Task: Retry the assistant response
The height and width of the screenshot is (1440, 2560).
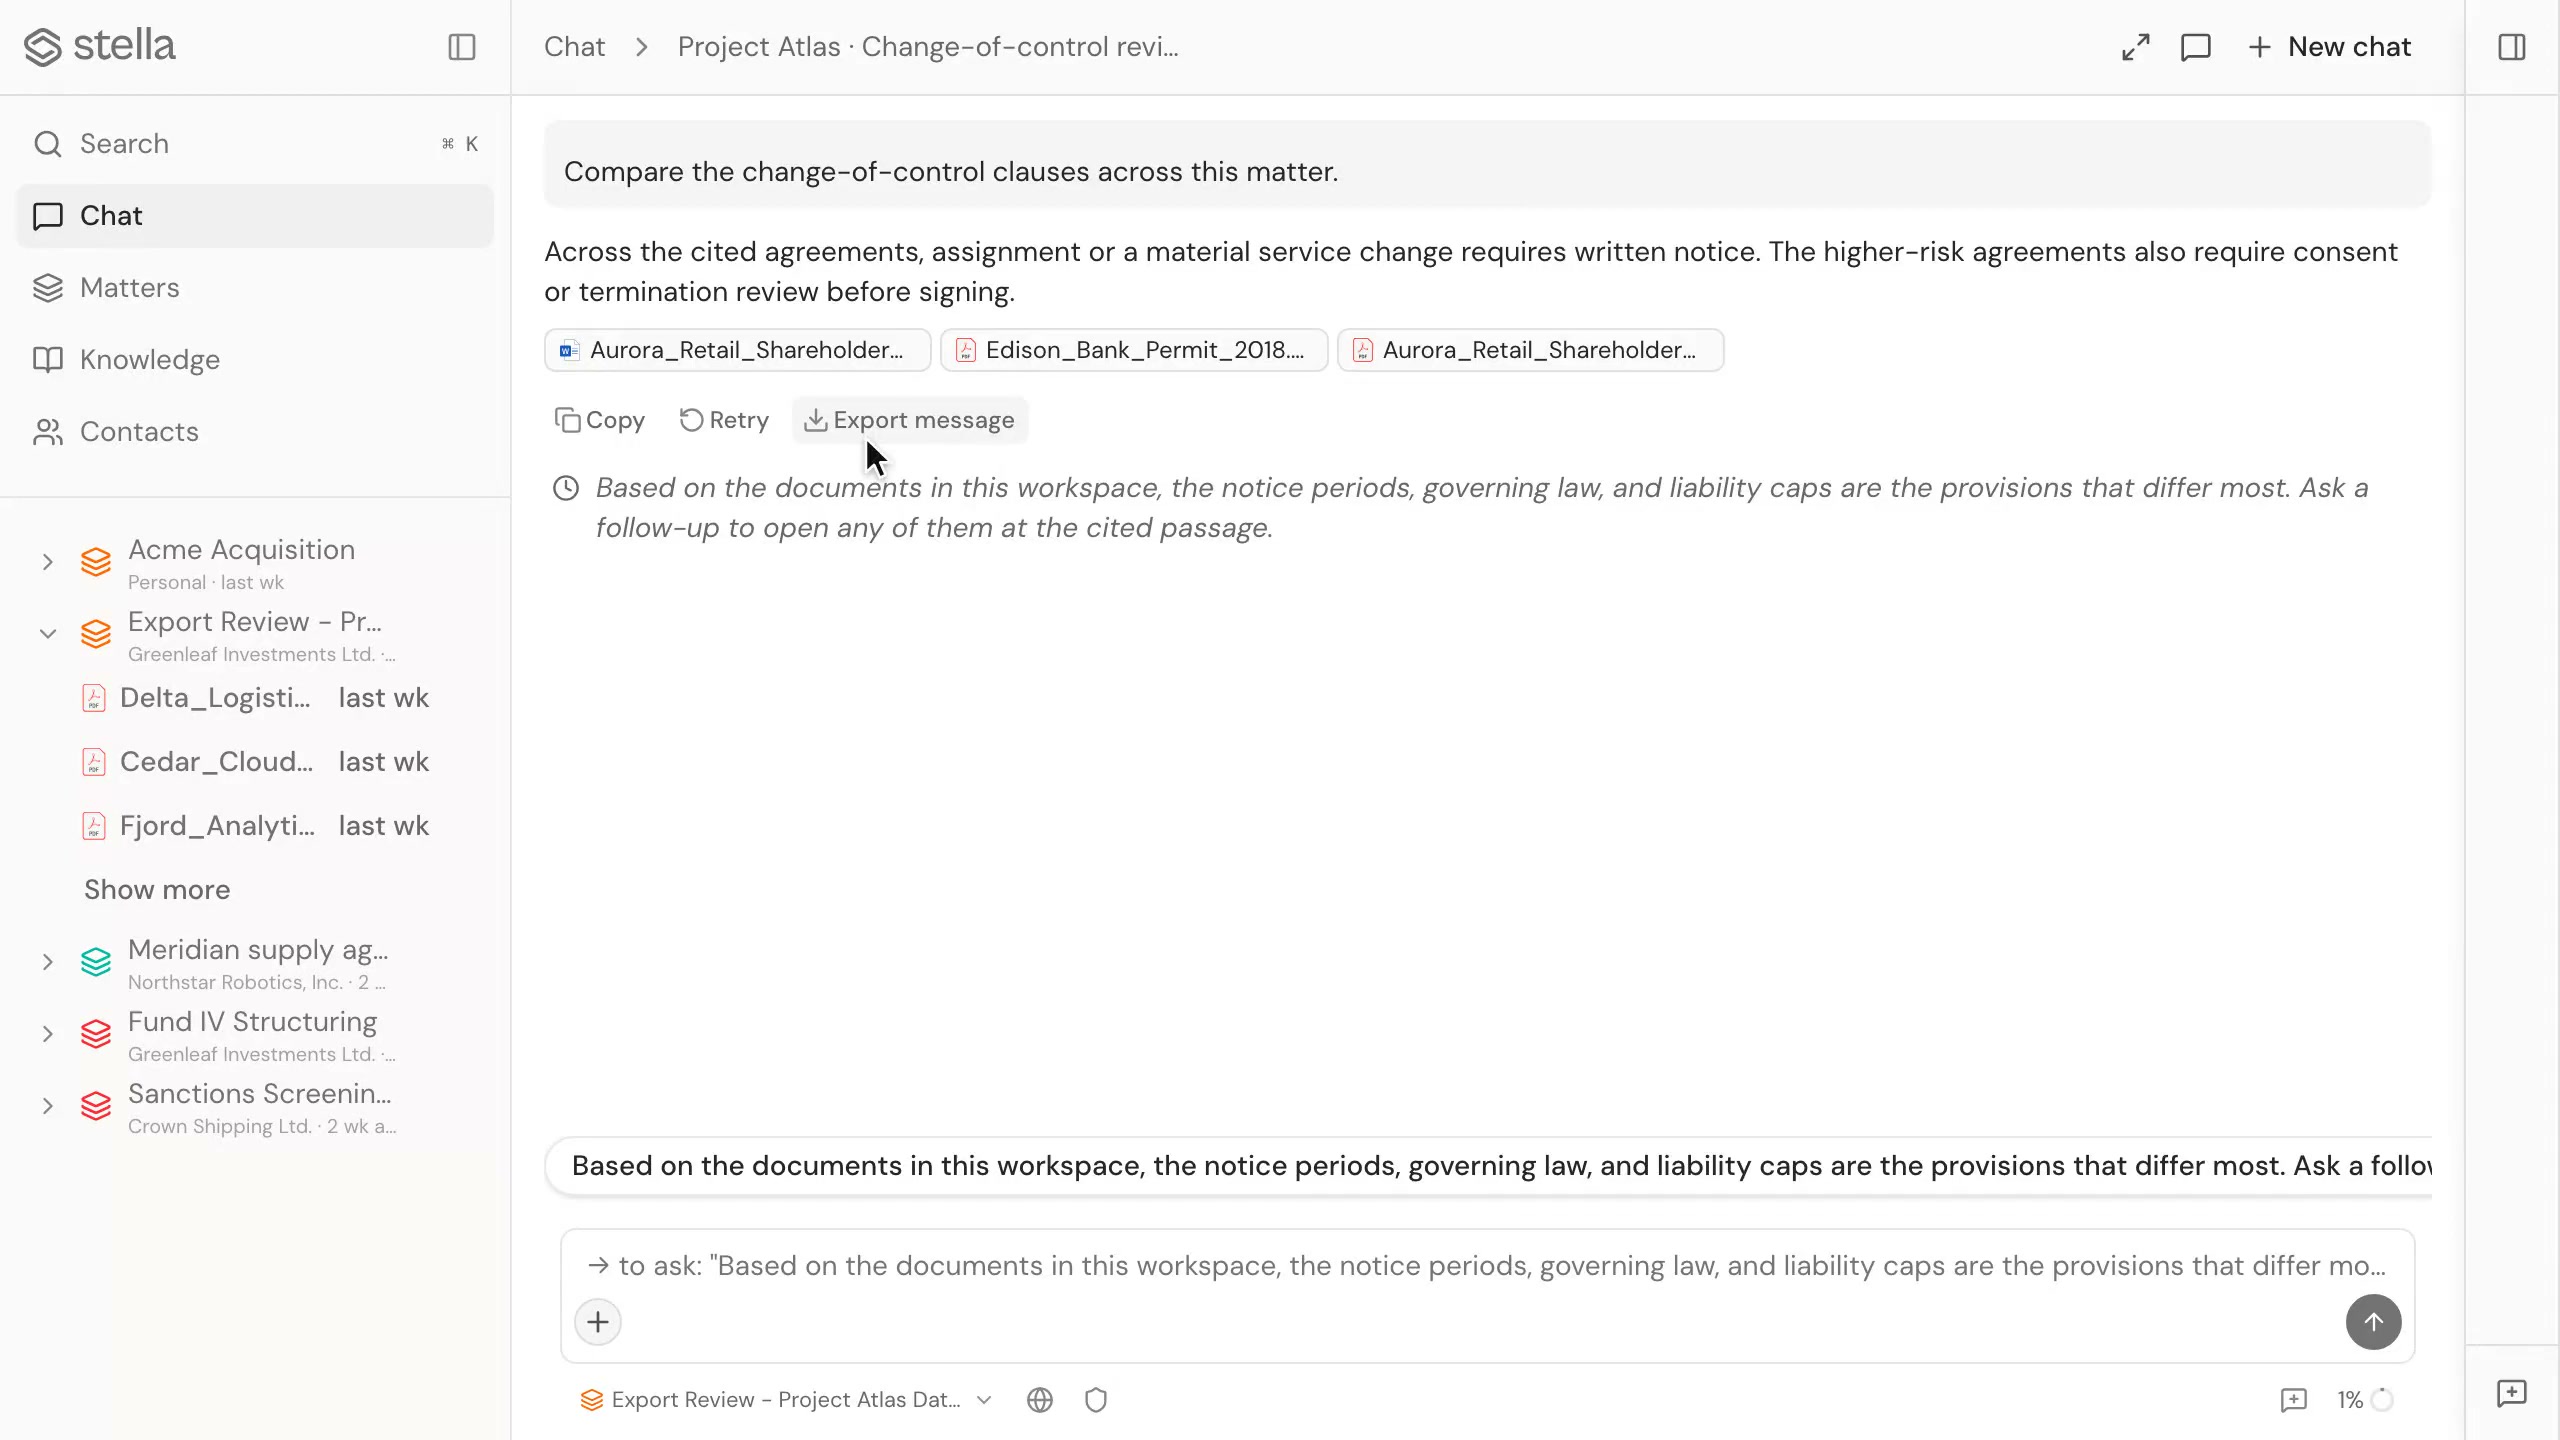Action: coord(724,420)
